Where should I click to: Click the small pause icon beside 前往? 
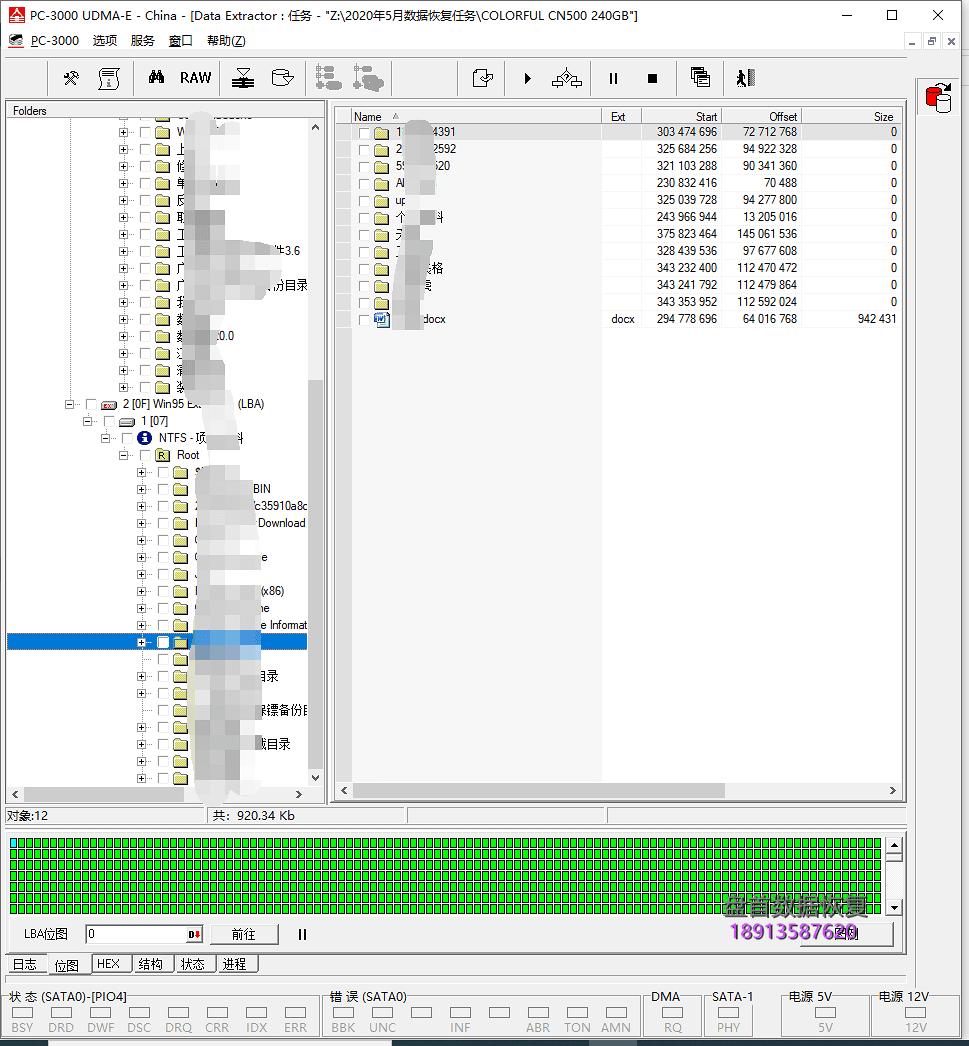(302, 935)
